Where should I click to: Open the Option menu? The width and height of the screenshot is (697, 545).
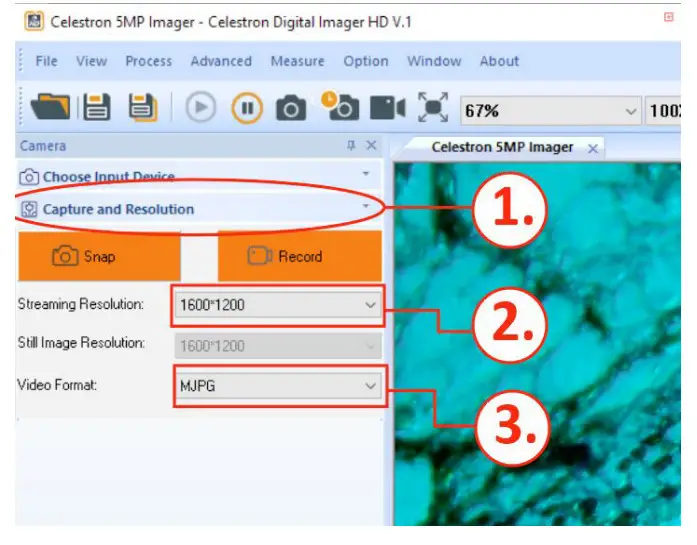tap(366, 61)
